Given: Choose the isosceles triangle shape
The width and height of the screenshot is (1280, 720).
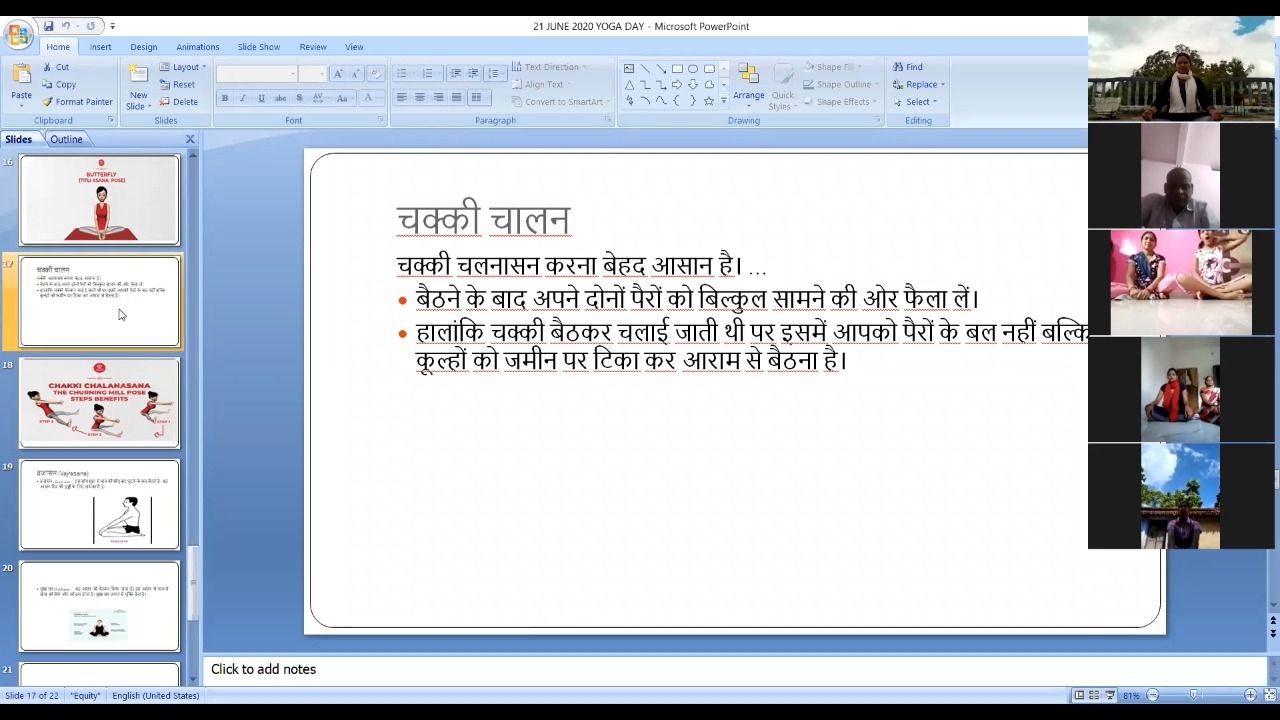Looking at the screenshot, I should click(629, 85).
